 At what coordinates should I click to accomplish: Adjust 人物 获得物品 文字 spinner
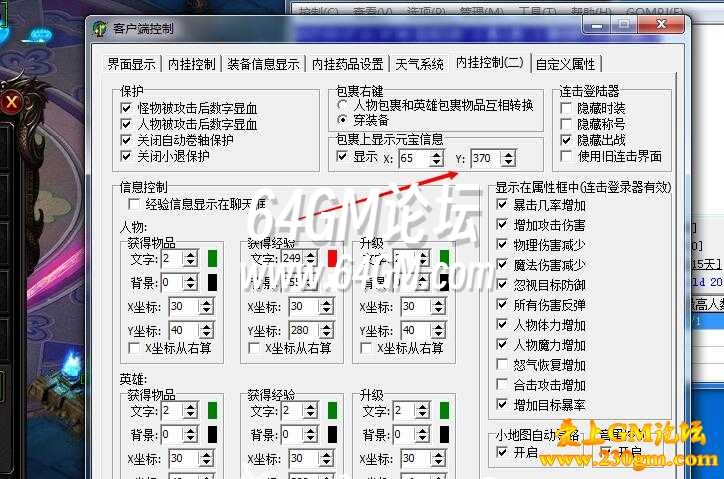190,258
